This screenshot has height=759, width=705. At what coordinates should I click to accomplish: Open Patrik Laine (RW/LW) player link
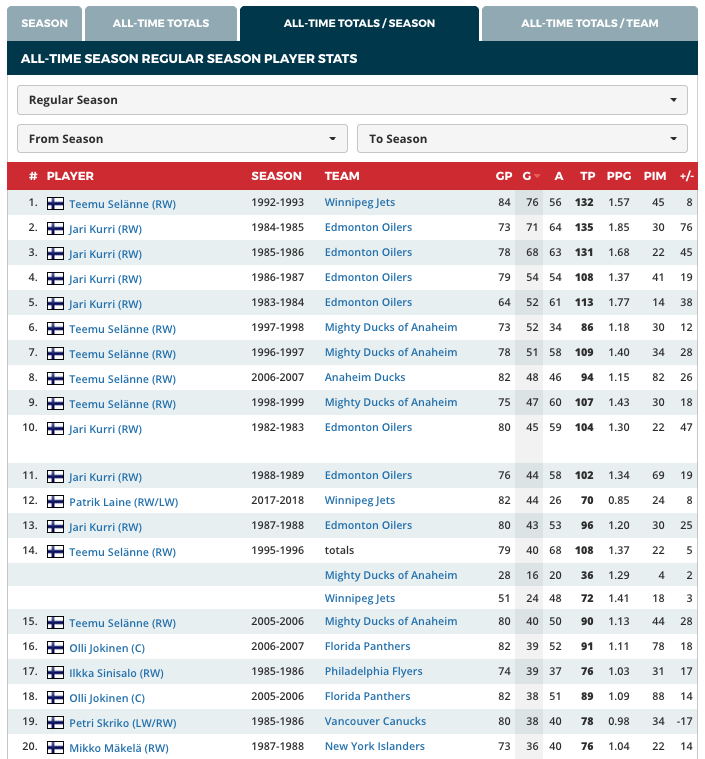pos(123,502)
